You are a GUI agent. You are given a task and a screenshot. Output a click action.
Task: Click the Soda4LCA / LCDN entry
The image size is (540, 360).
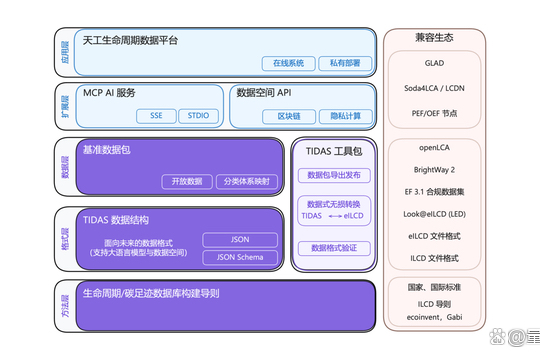click(434, 89)
